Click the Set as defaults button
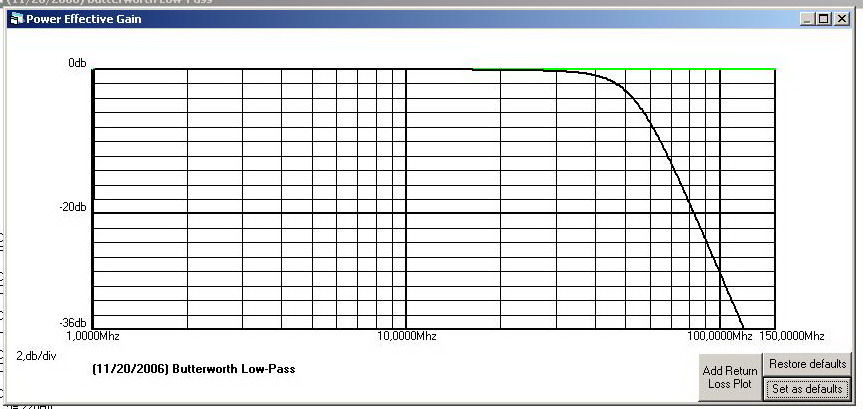The image size is (863, 409). 807,389
